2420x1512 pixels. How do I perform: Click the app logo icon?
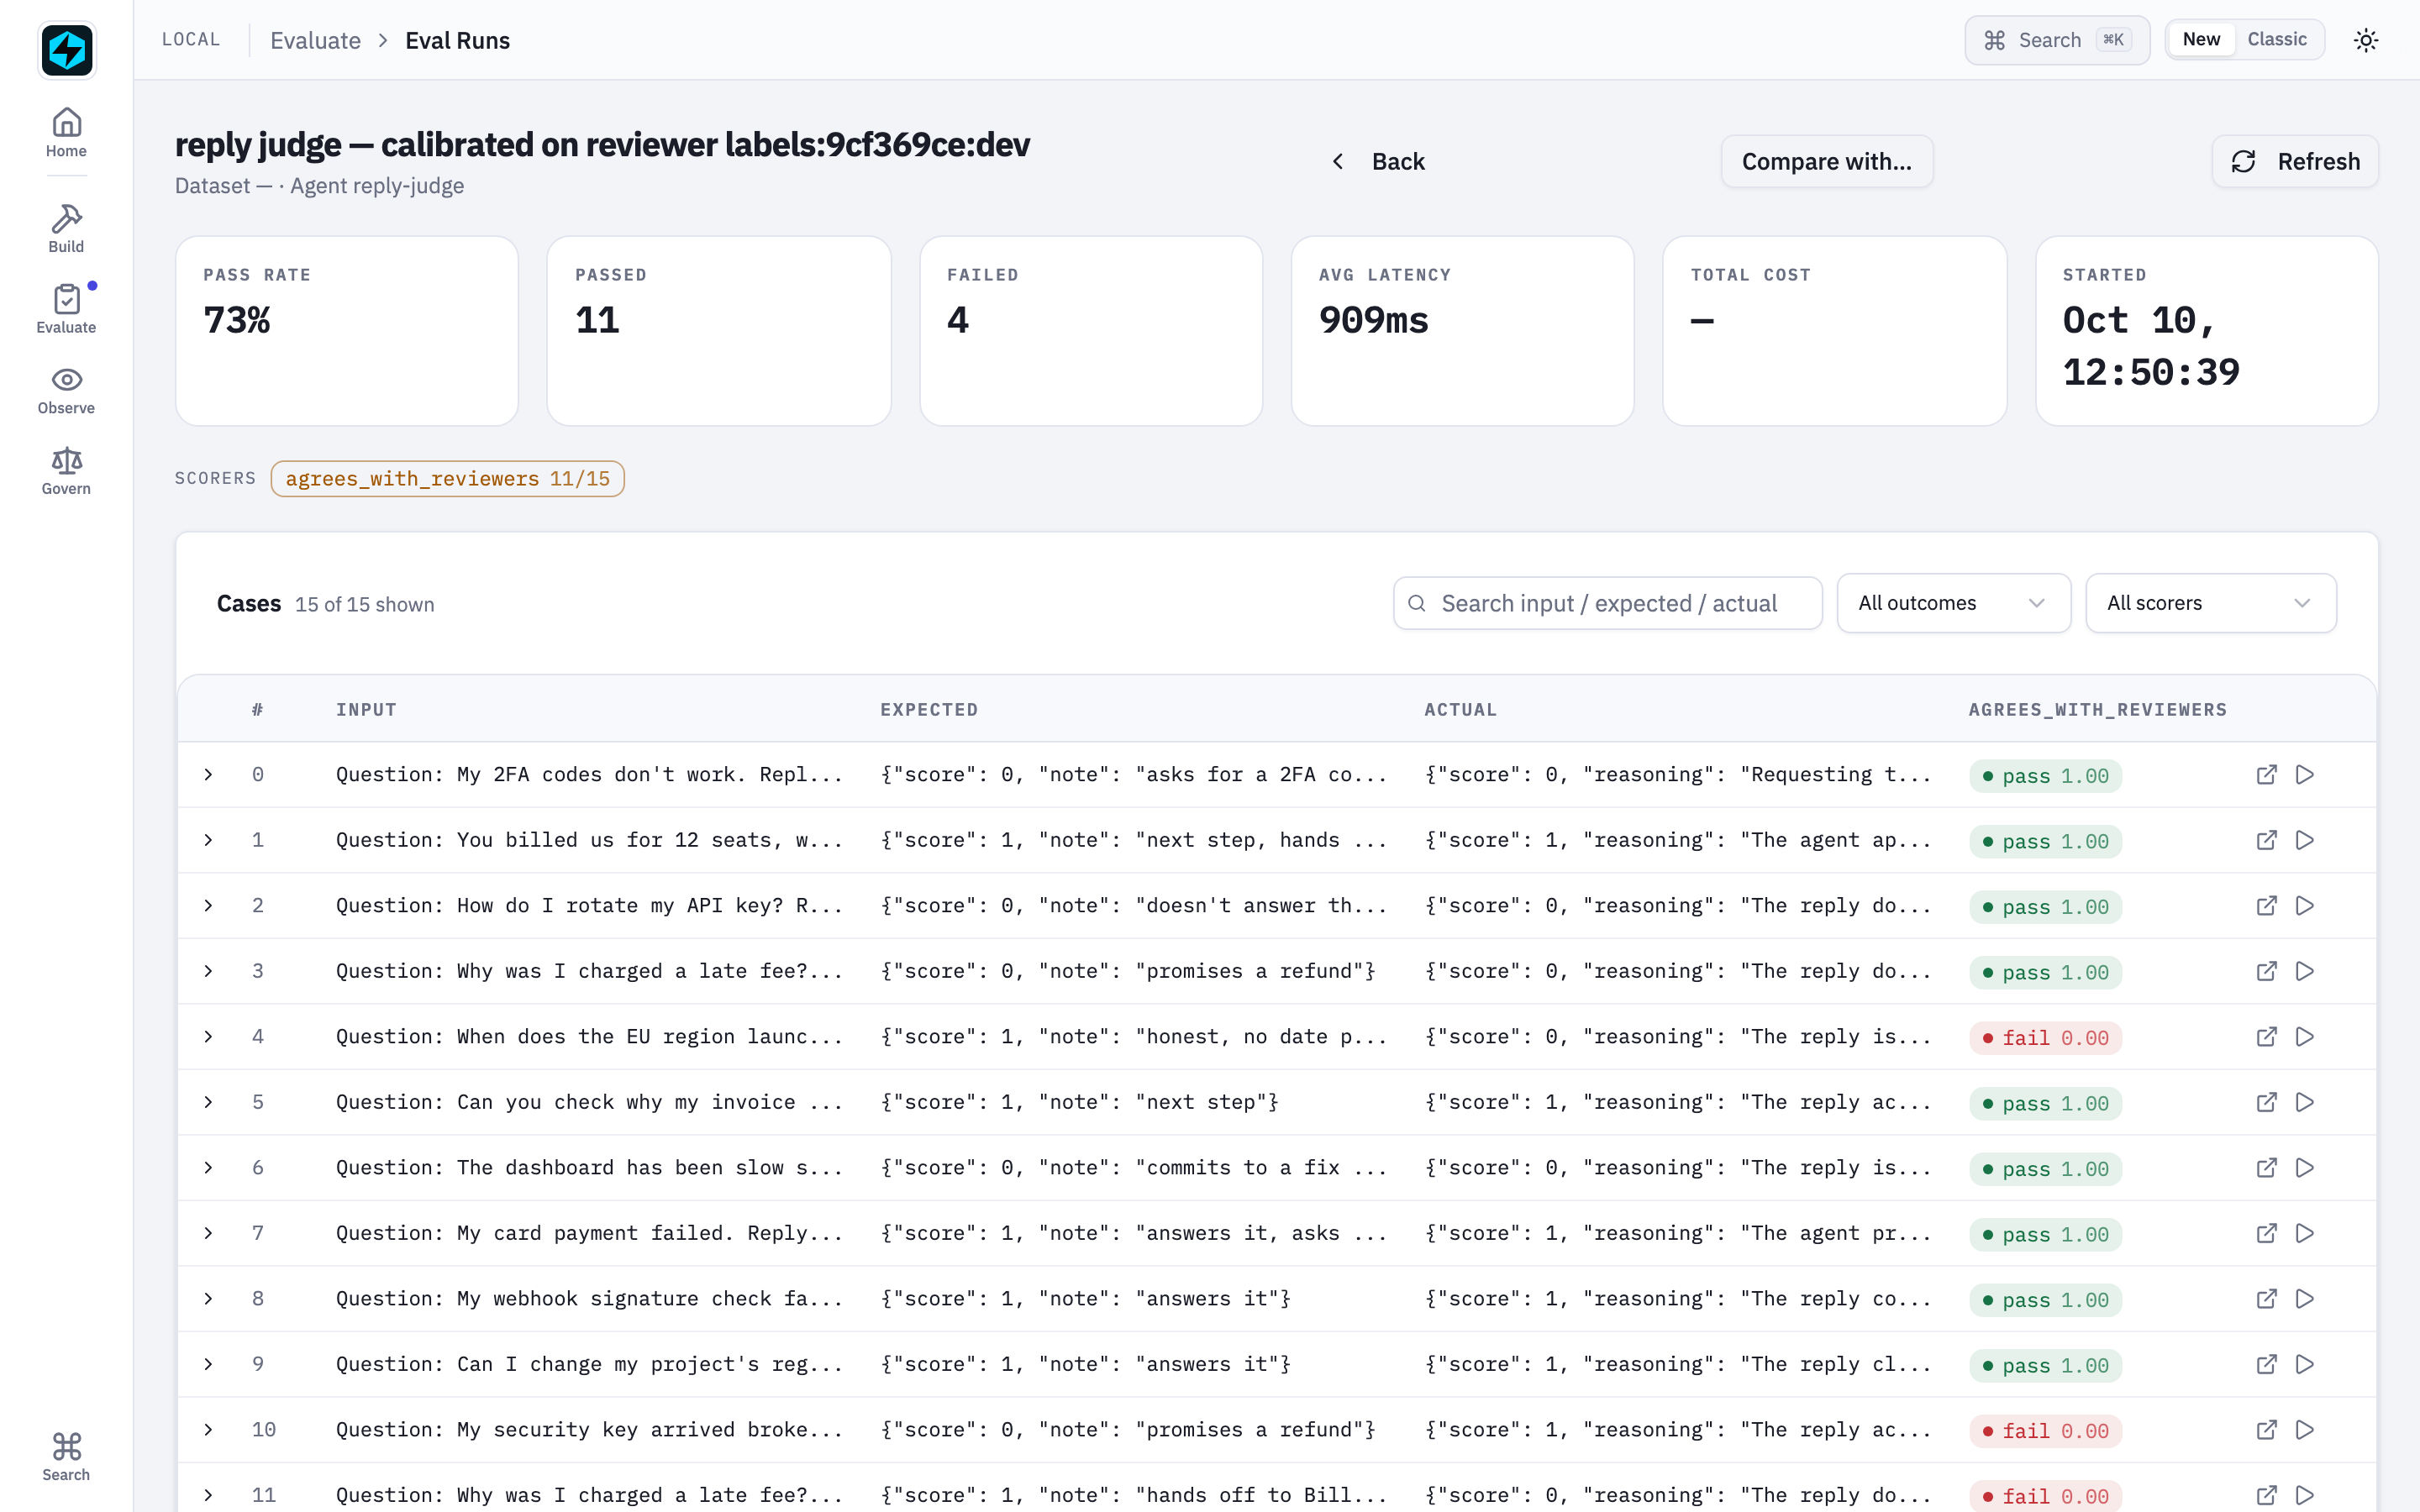(x=66, y=49)
